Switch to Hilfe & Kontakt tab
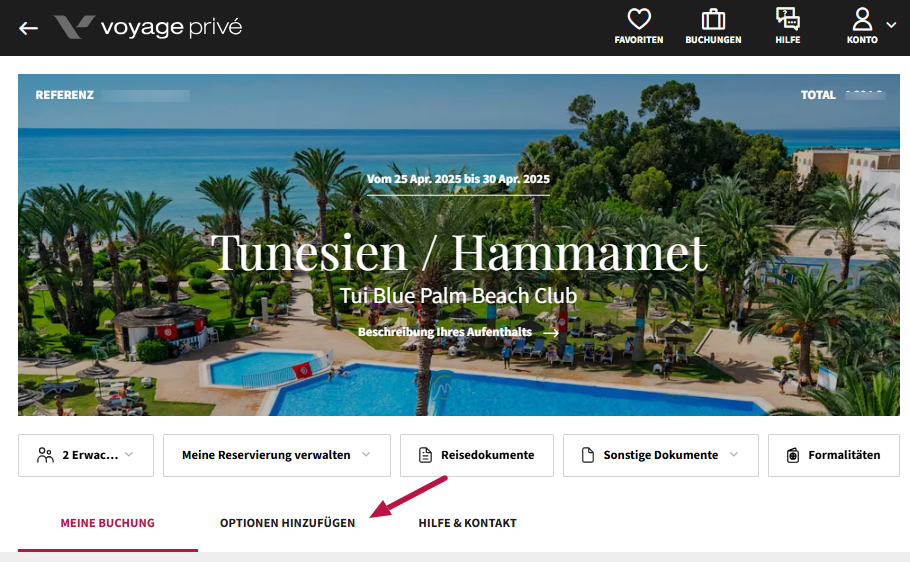 click(467, 523)
